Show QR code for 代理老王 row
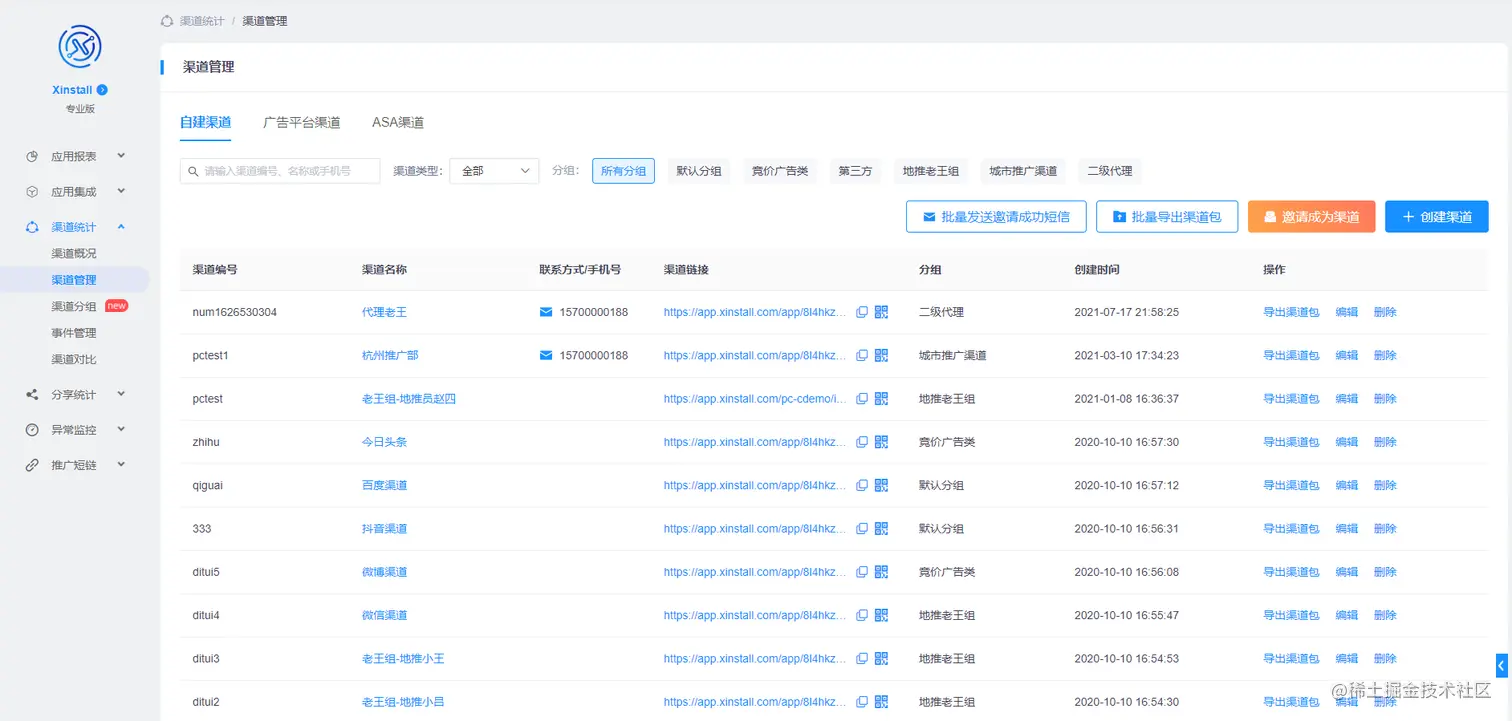The height and width of the screenshot is (721, 1512). click(881, 312)
